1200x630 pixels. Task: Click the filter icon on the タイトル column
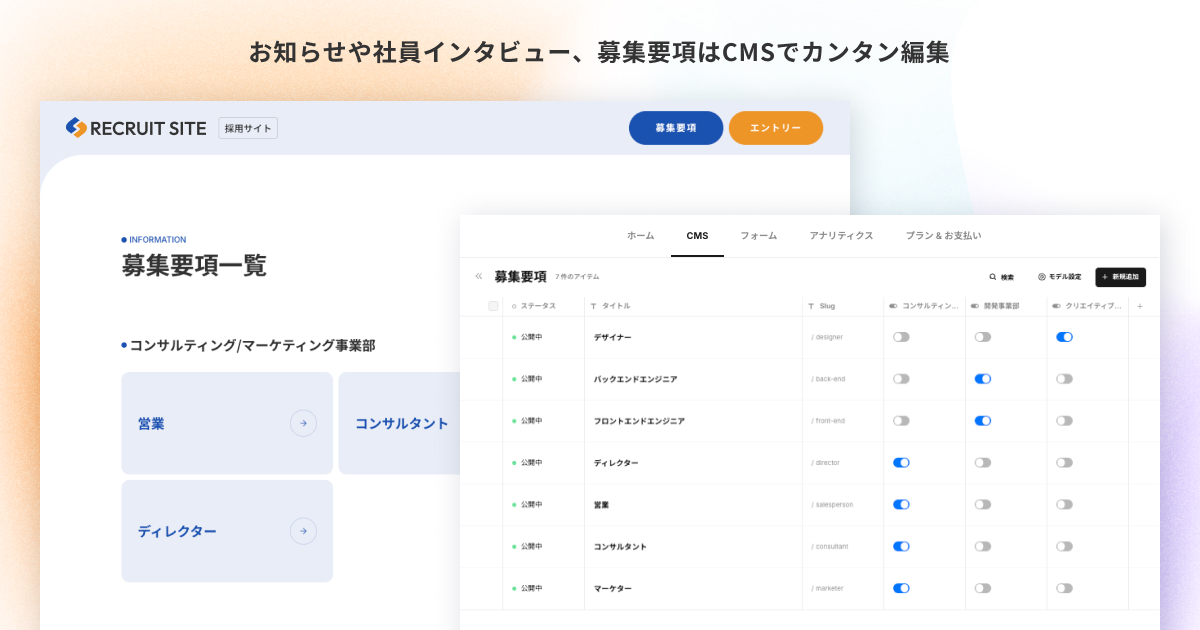(593, 305)
